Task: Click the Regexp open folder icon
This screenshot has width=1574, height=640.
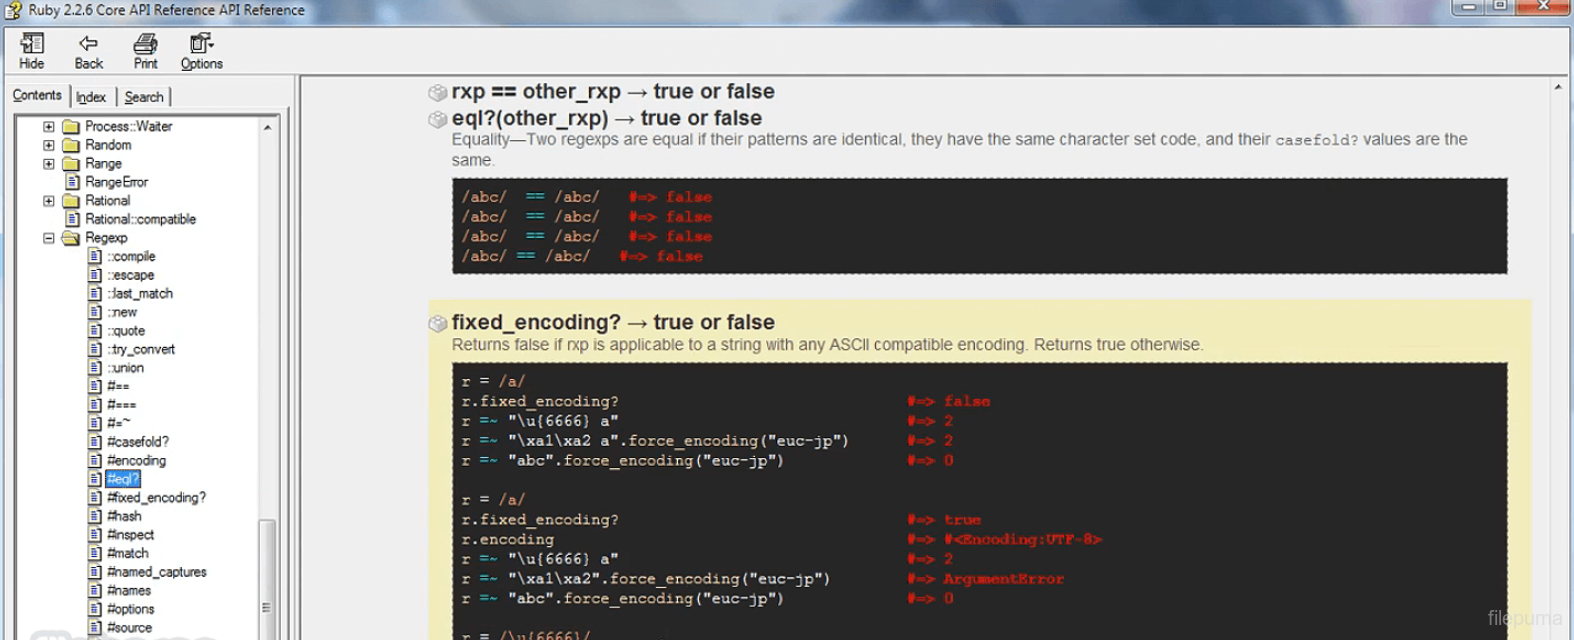Action: [71, 238]
